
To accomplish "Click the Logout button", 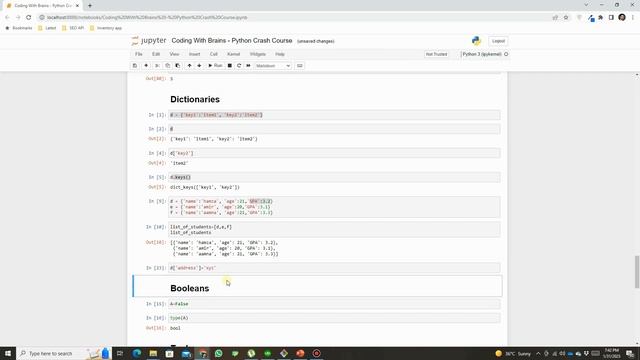I will click(498, 41).
